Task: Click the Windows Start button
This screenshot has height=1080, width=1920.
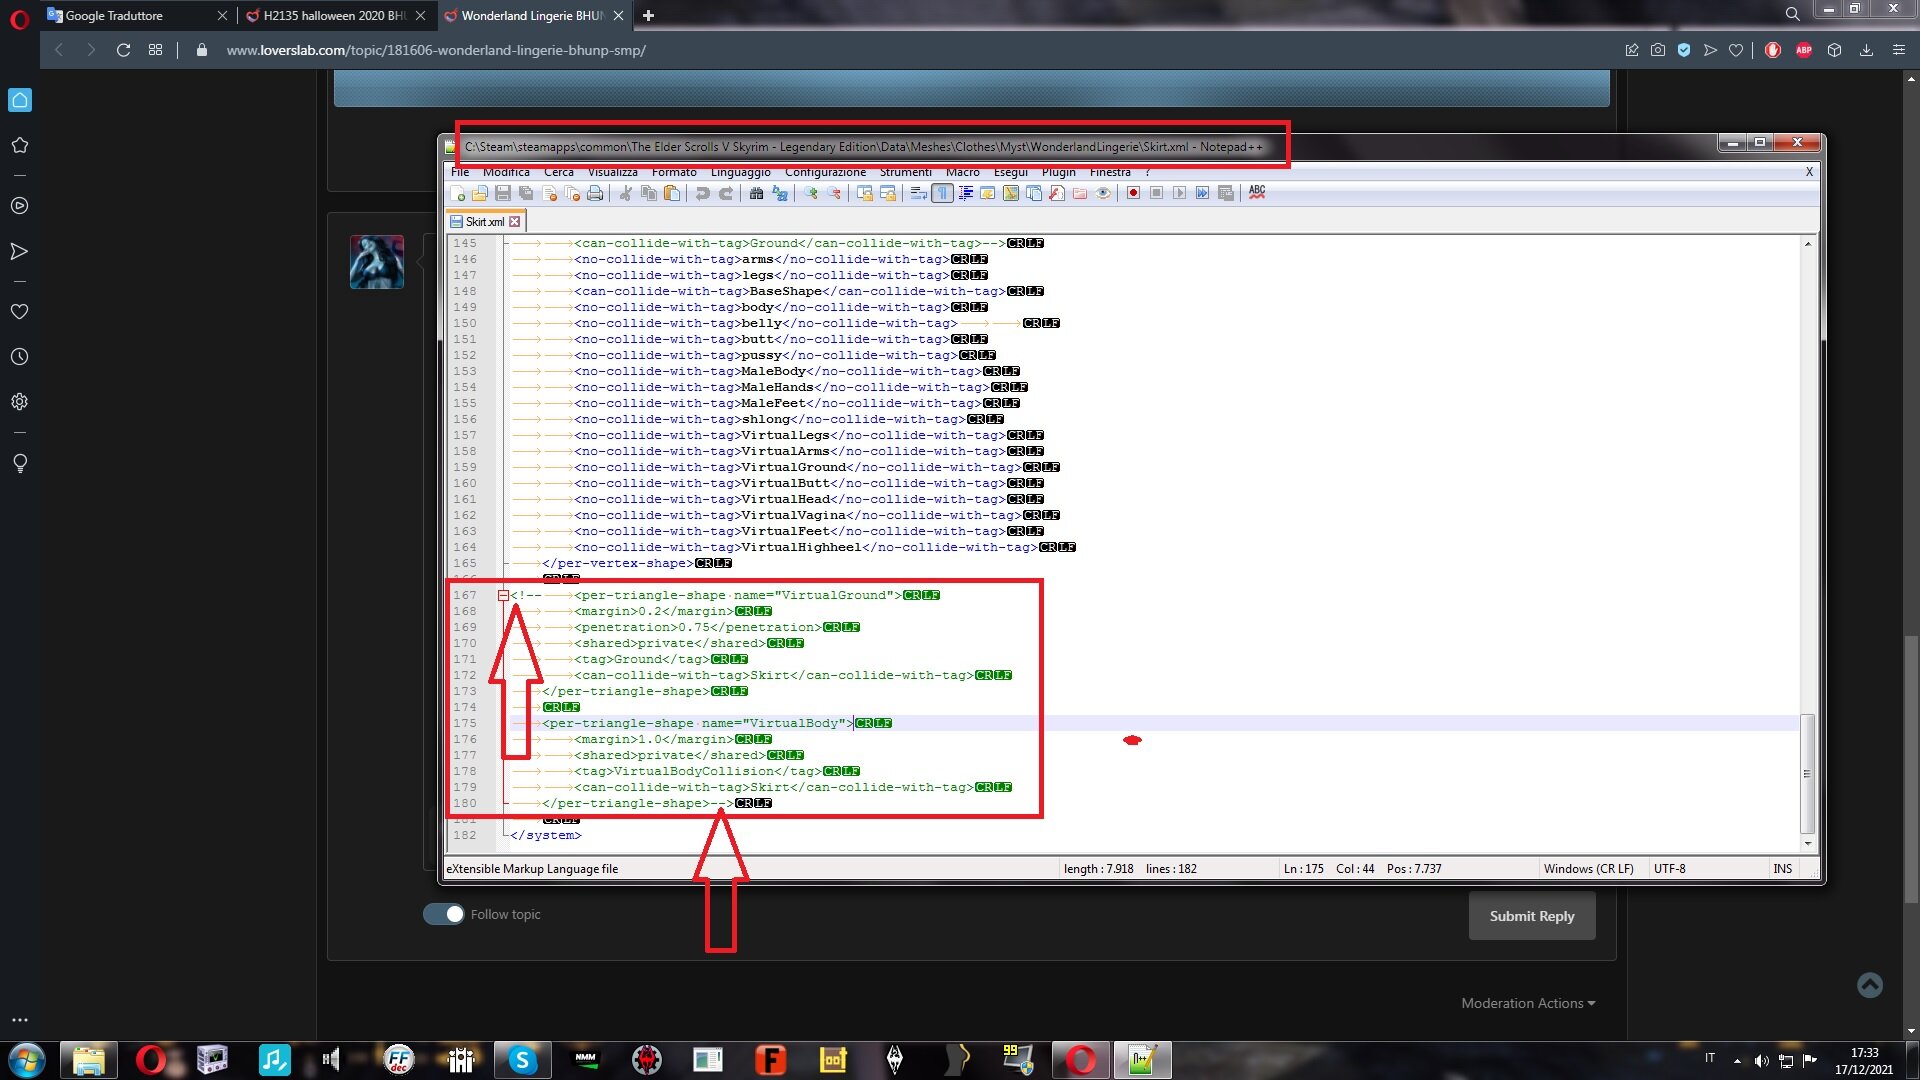Action: point(27,1059)
